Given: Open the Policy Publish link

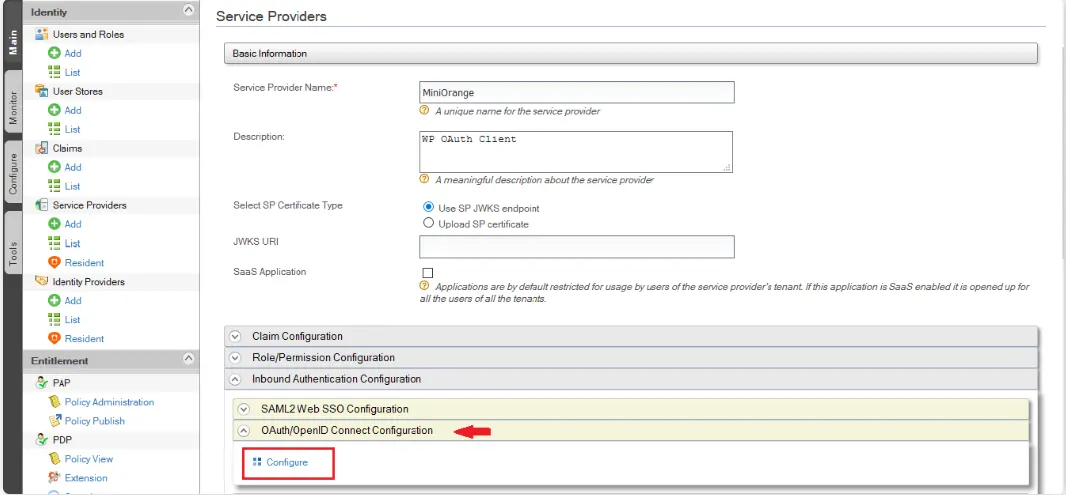Looking at the screenshot, I should (94, 421).
